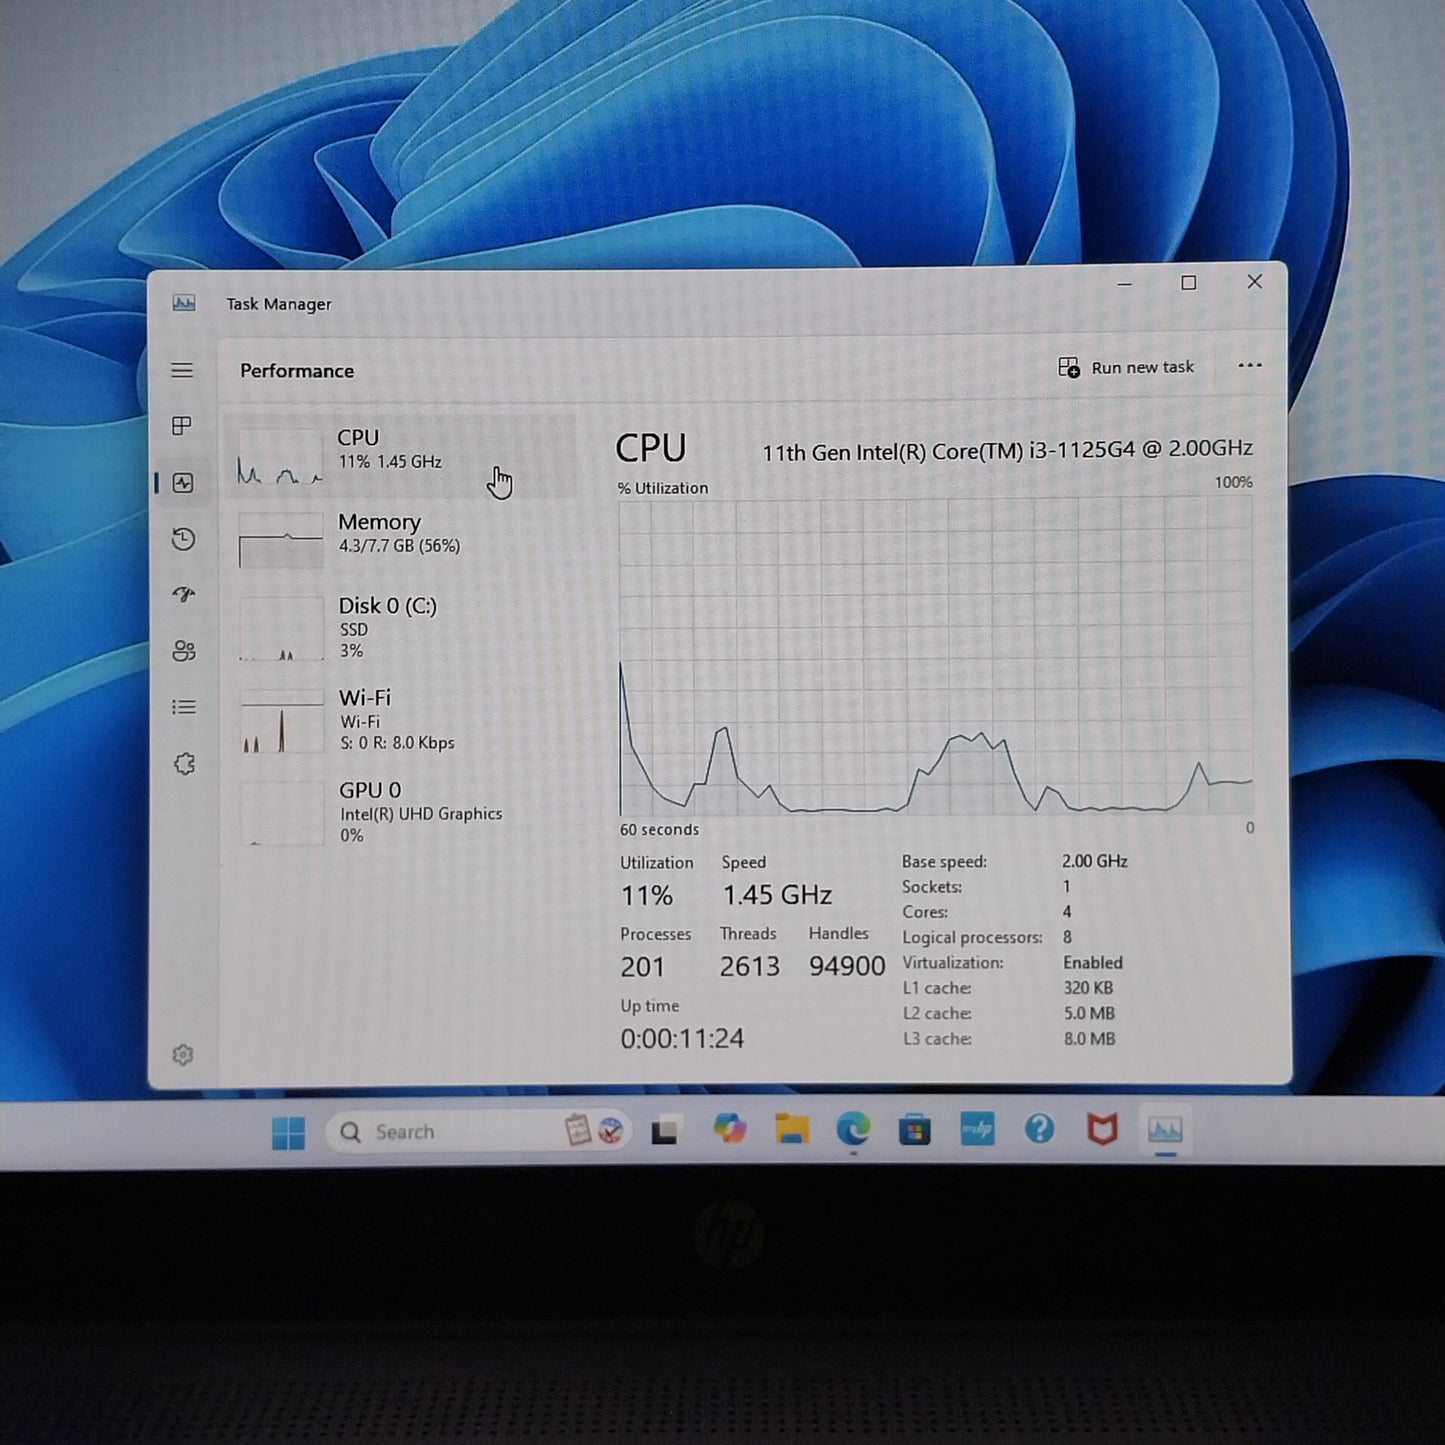Click the 'Performance' page heading
1445x1445 pixels.
point(297,371)
